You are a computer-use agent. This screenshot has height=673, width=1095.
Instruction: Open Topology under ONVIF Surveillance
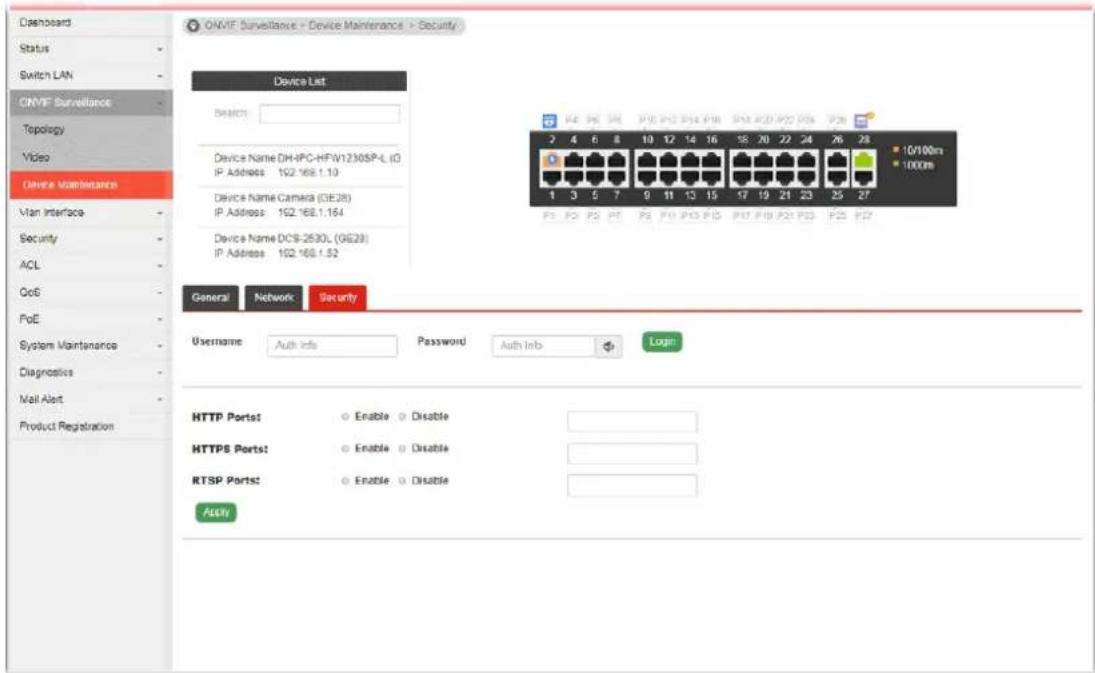tap(91, 130)
